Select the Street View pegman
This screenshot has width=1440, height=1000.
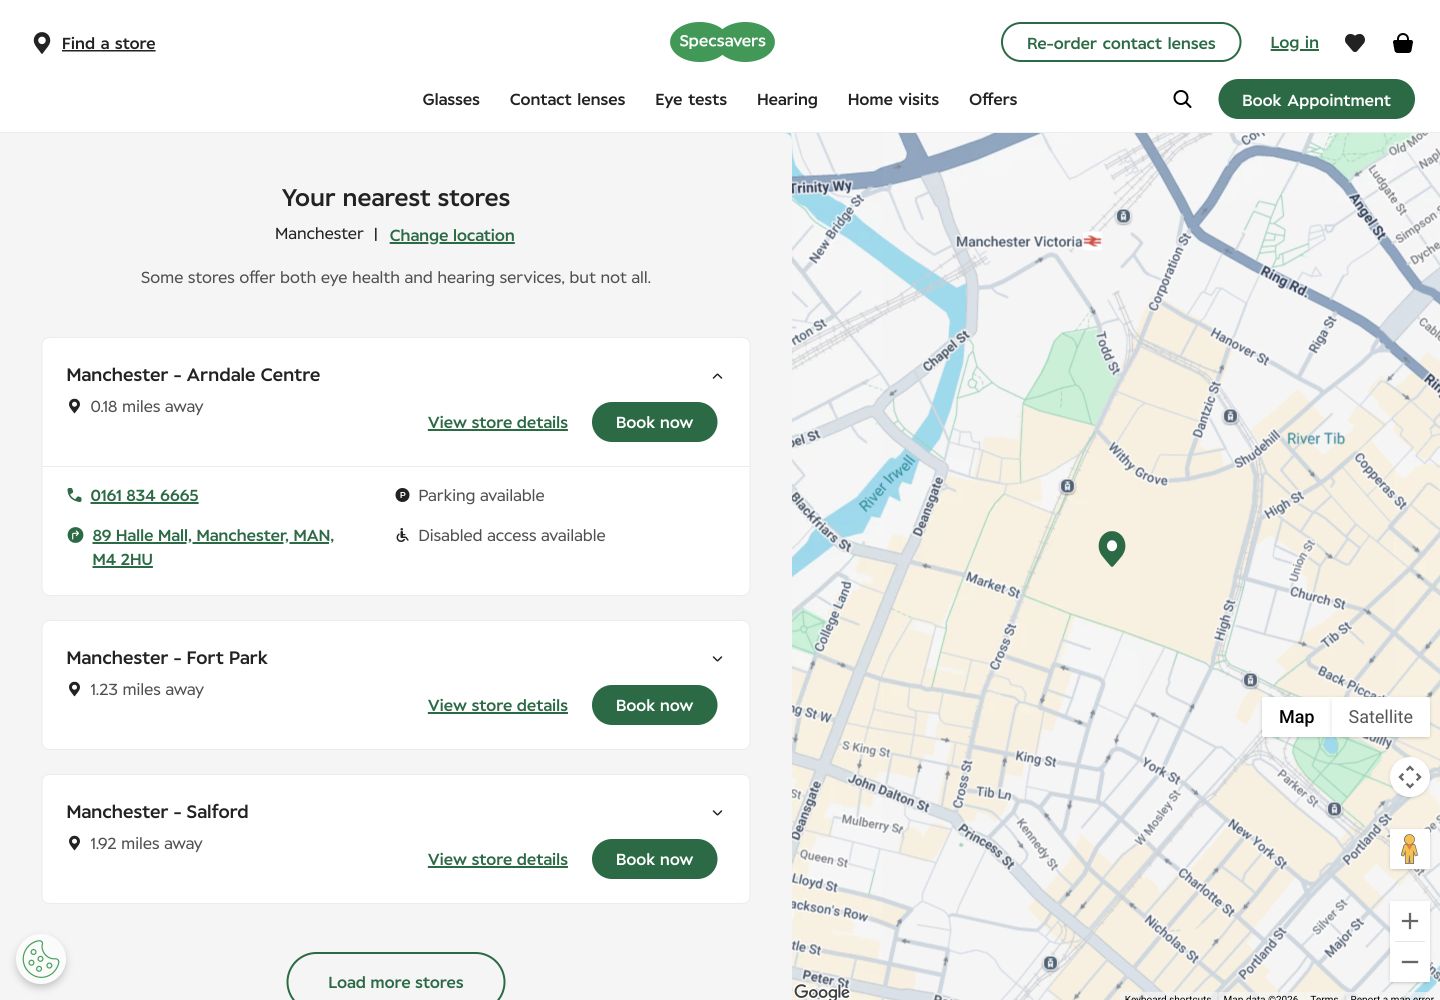[1410, 849]
